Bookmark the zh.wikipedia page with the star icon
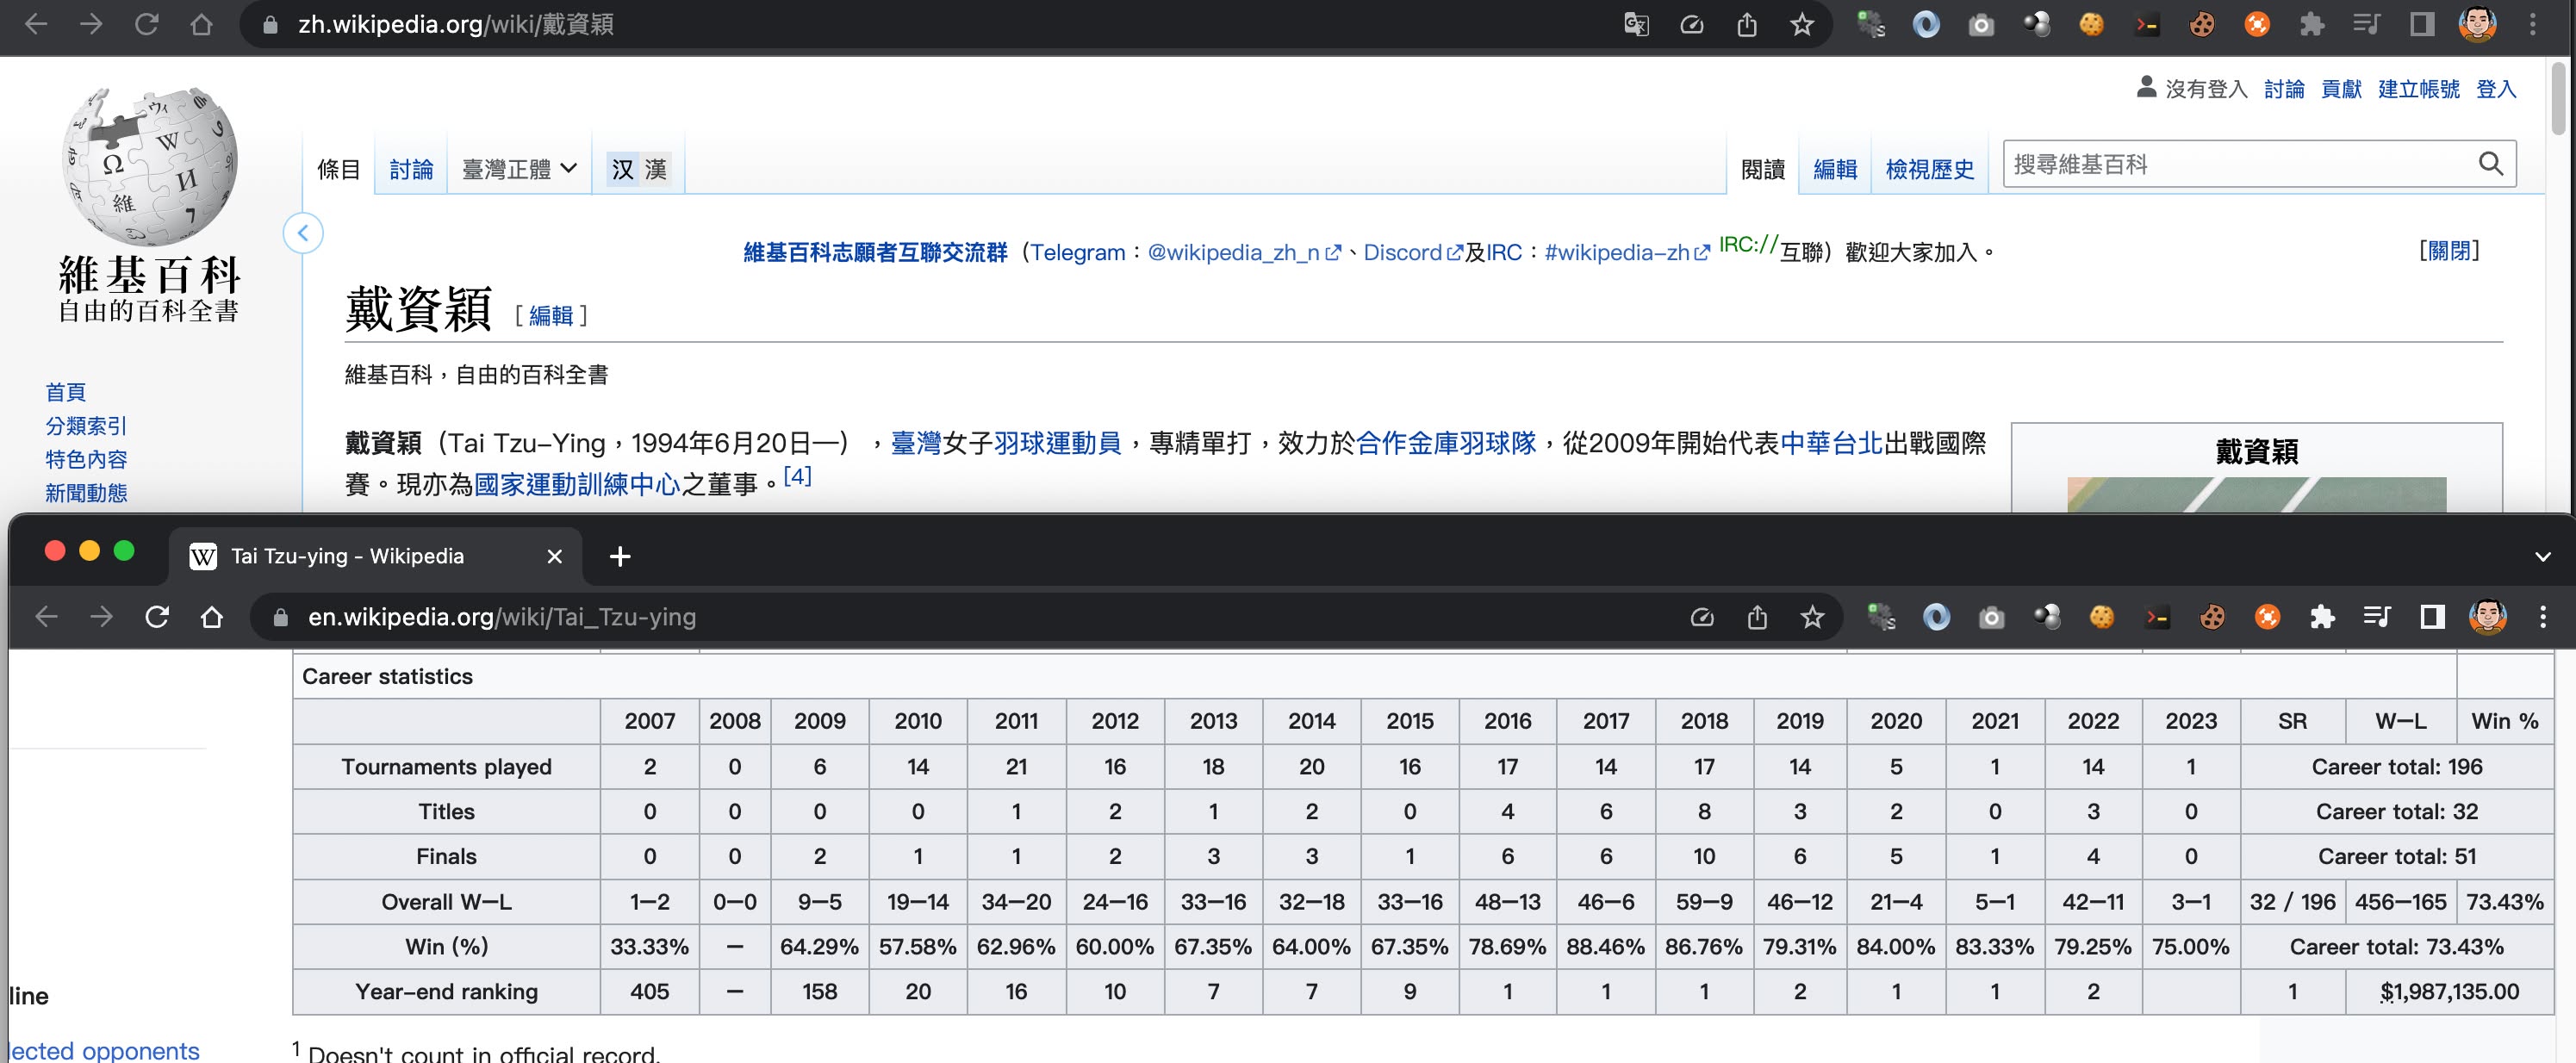This screenshot has height=1063, width=2576. click(1802, 24)
